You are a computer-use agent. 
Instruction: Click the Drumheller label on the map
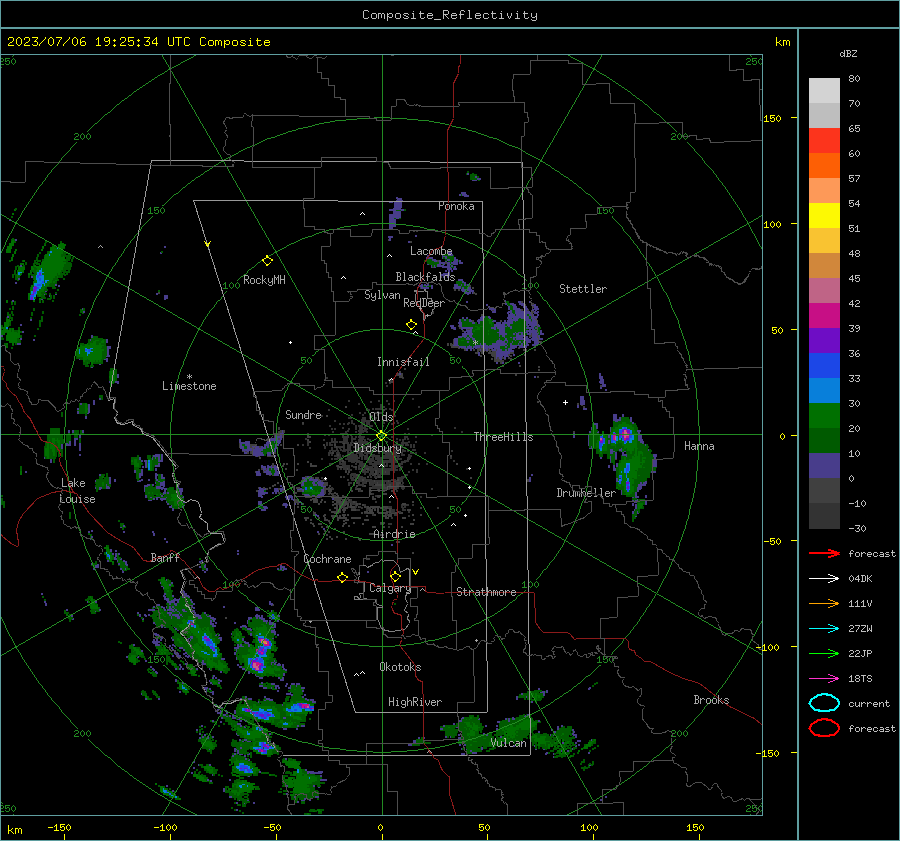click(x=586, y=493)
